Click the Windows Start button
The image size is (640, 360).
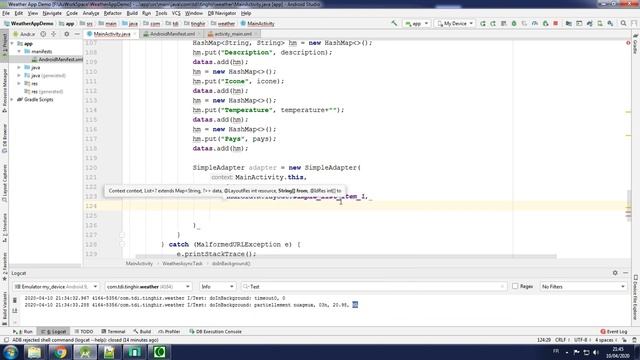click(x=10, y=352)
